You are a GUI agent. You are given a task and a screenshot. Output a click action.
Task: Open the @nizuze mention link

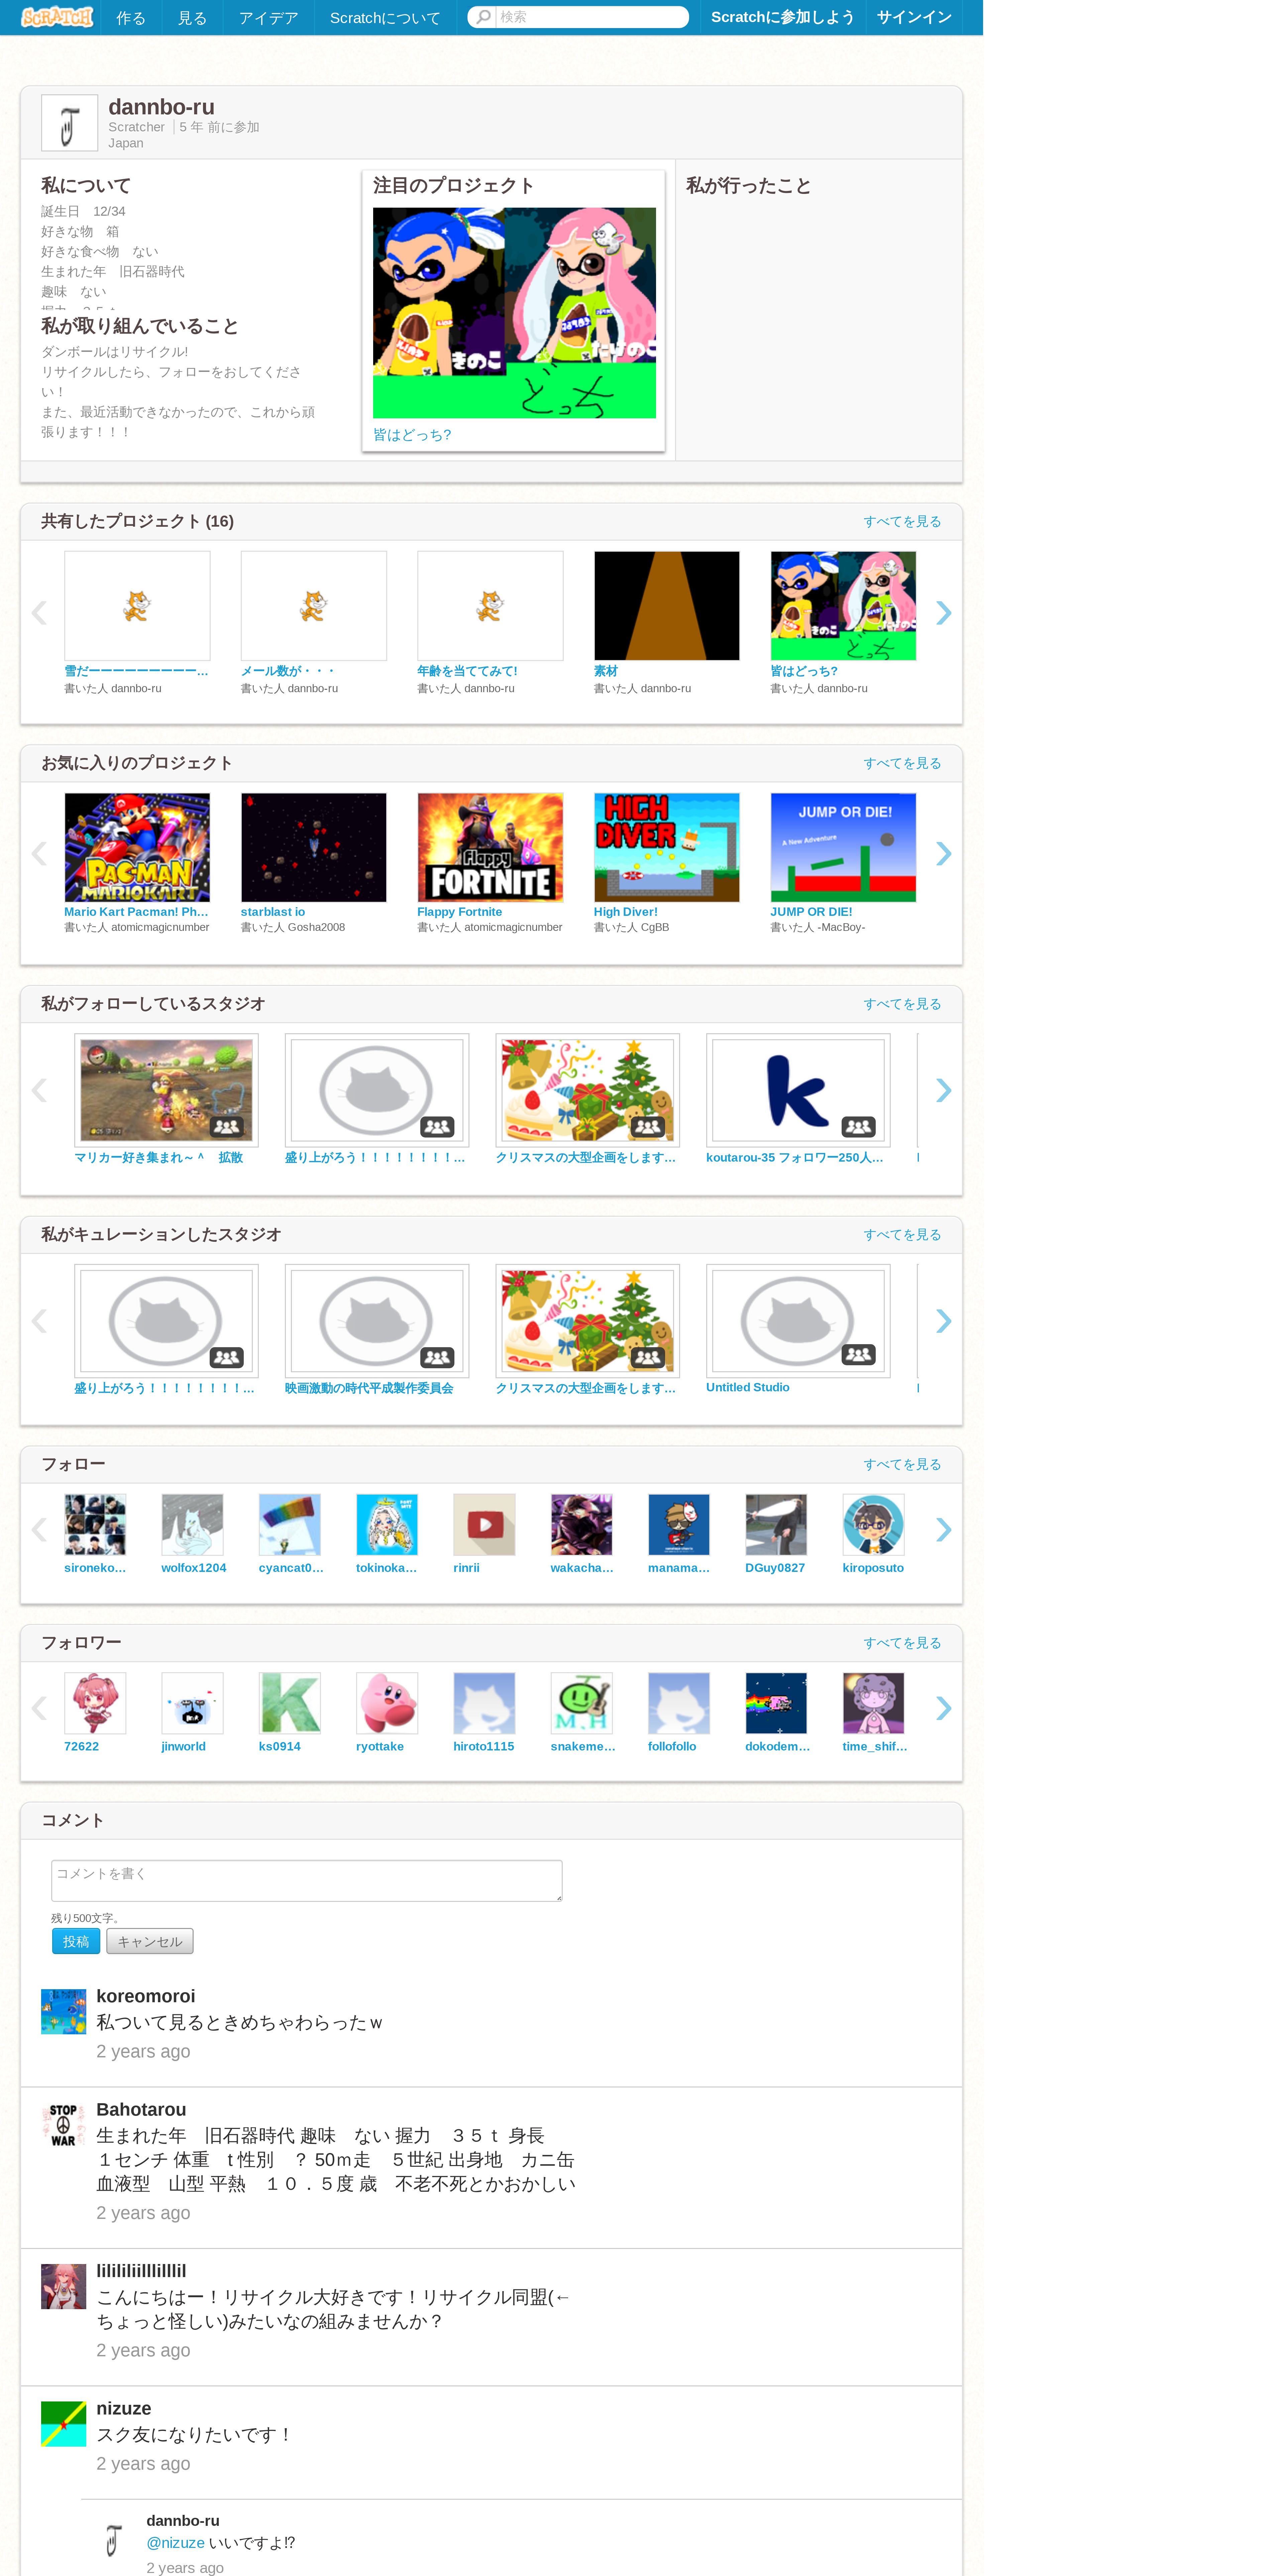175,2543
